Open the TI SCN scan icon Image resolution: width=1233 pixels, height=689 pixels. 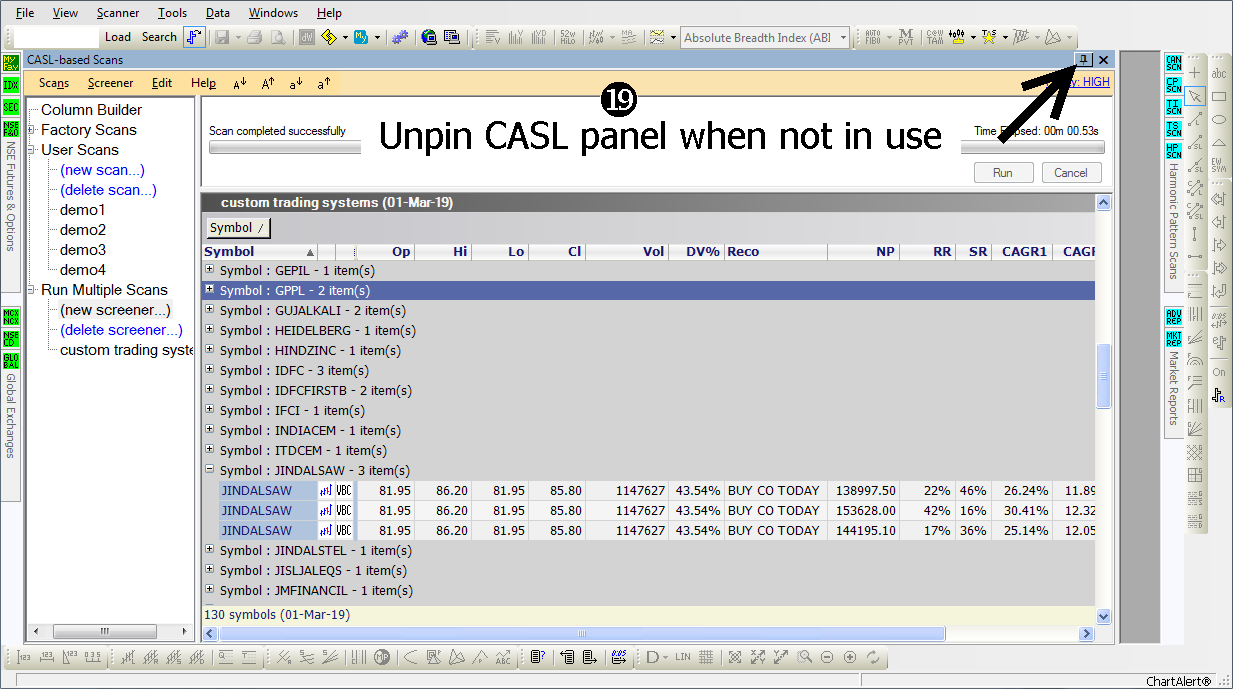tap(1174, 107)
